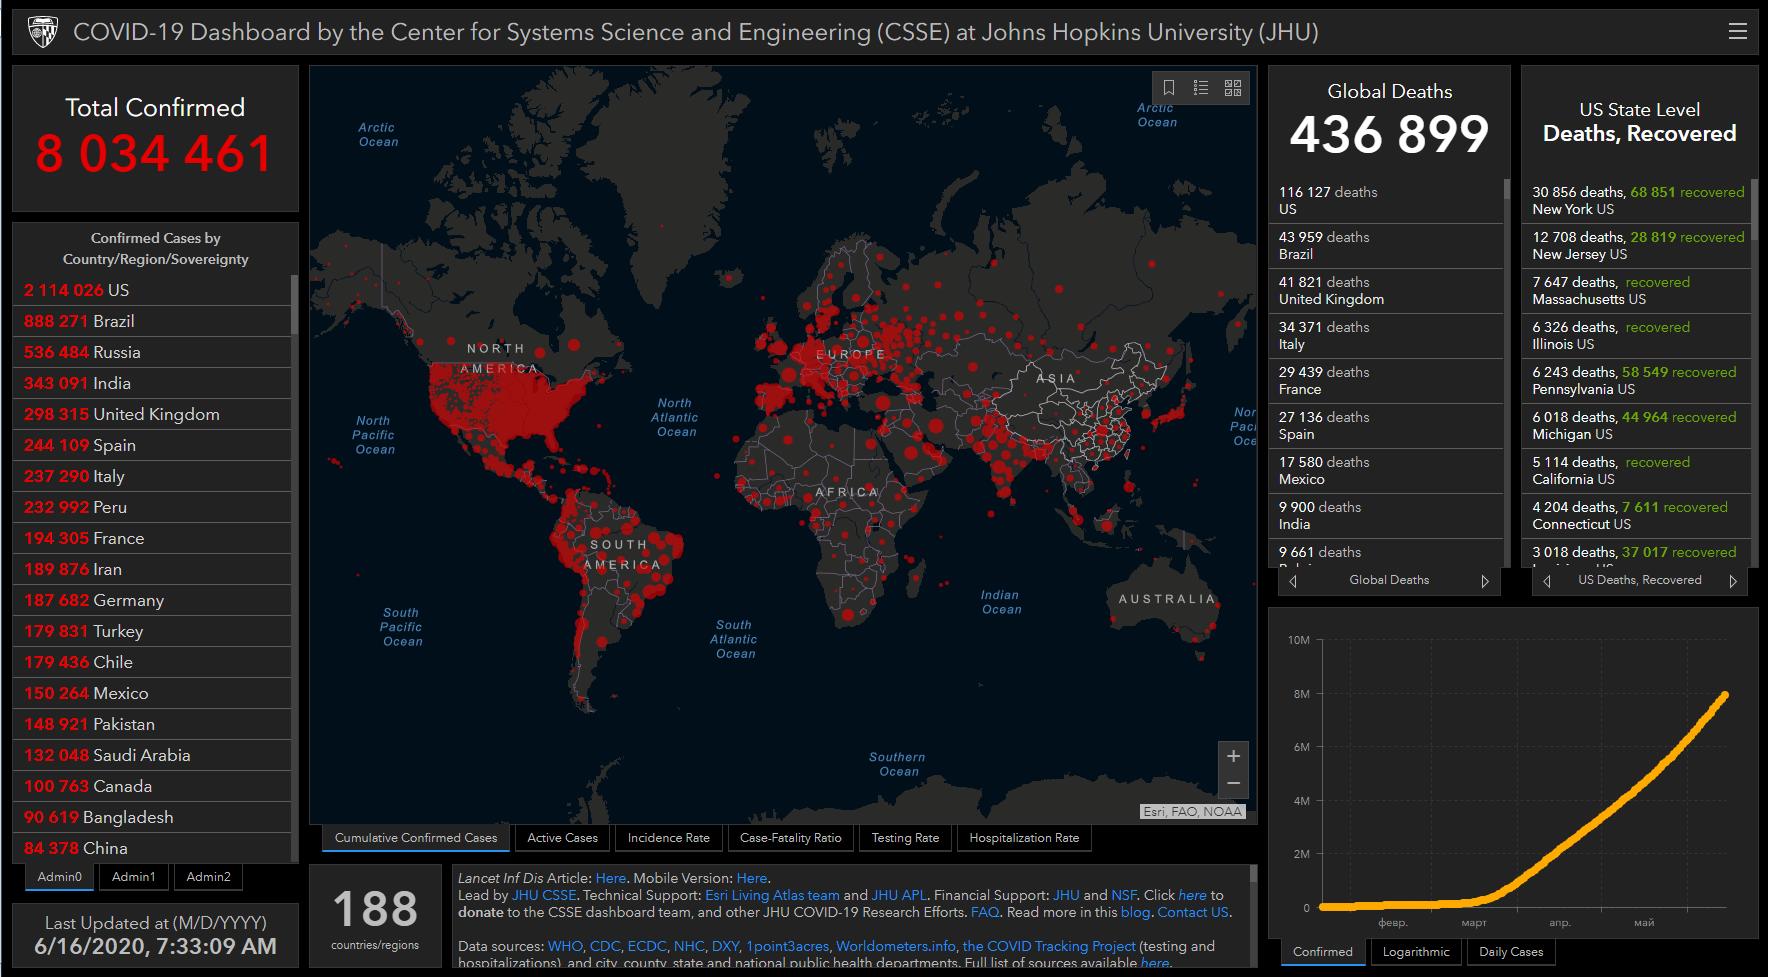1768x977 pixels.
Task: Zoom out on the map
Action: tap(1233, 784)
